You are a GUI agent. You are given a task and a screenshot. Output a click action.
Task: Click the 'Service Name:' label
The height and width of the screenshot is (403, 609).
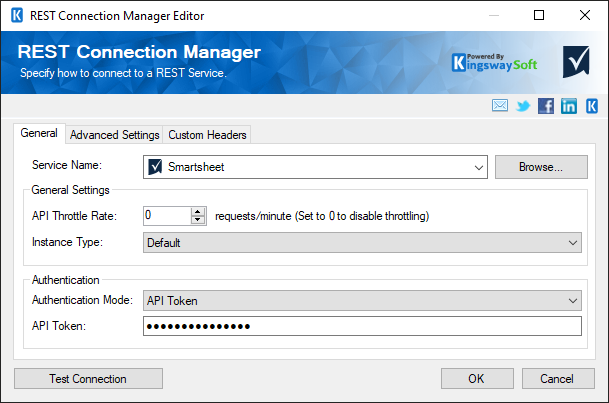pos(67,165)
